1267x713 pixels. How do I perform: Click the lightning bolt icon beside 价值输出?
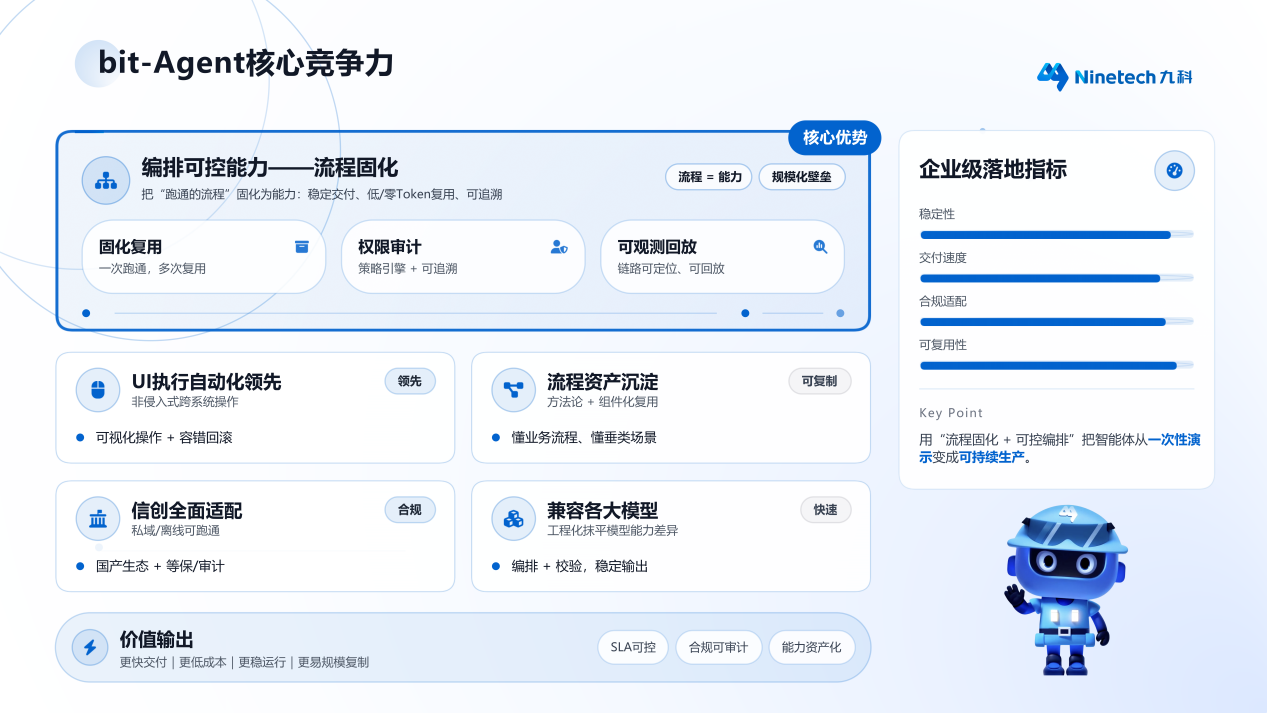[90, 647]
